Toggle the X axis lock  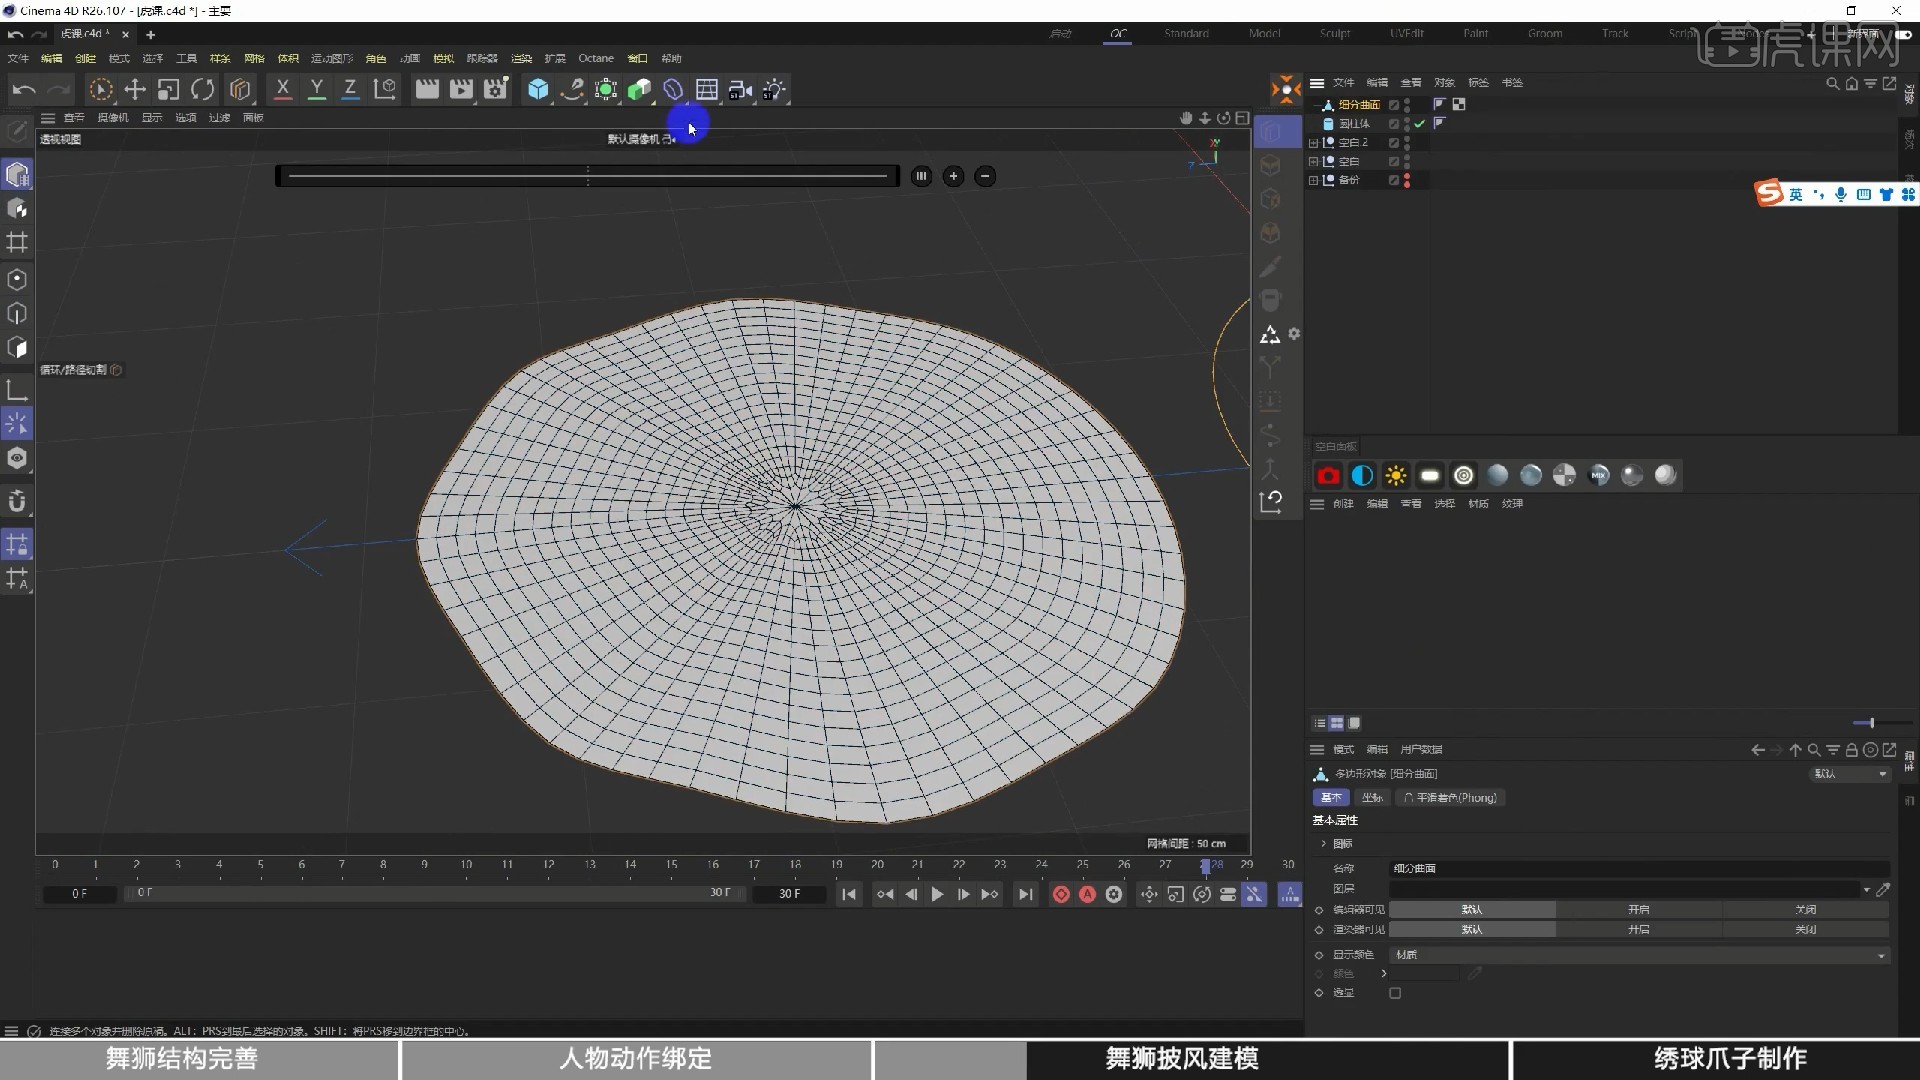(x=283, y=90)
